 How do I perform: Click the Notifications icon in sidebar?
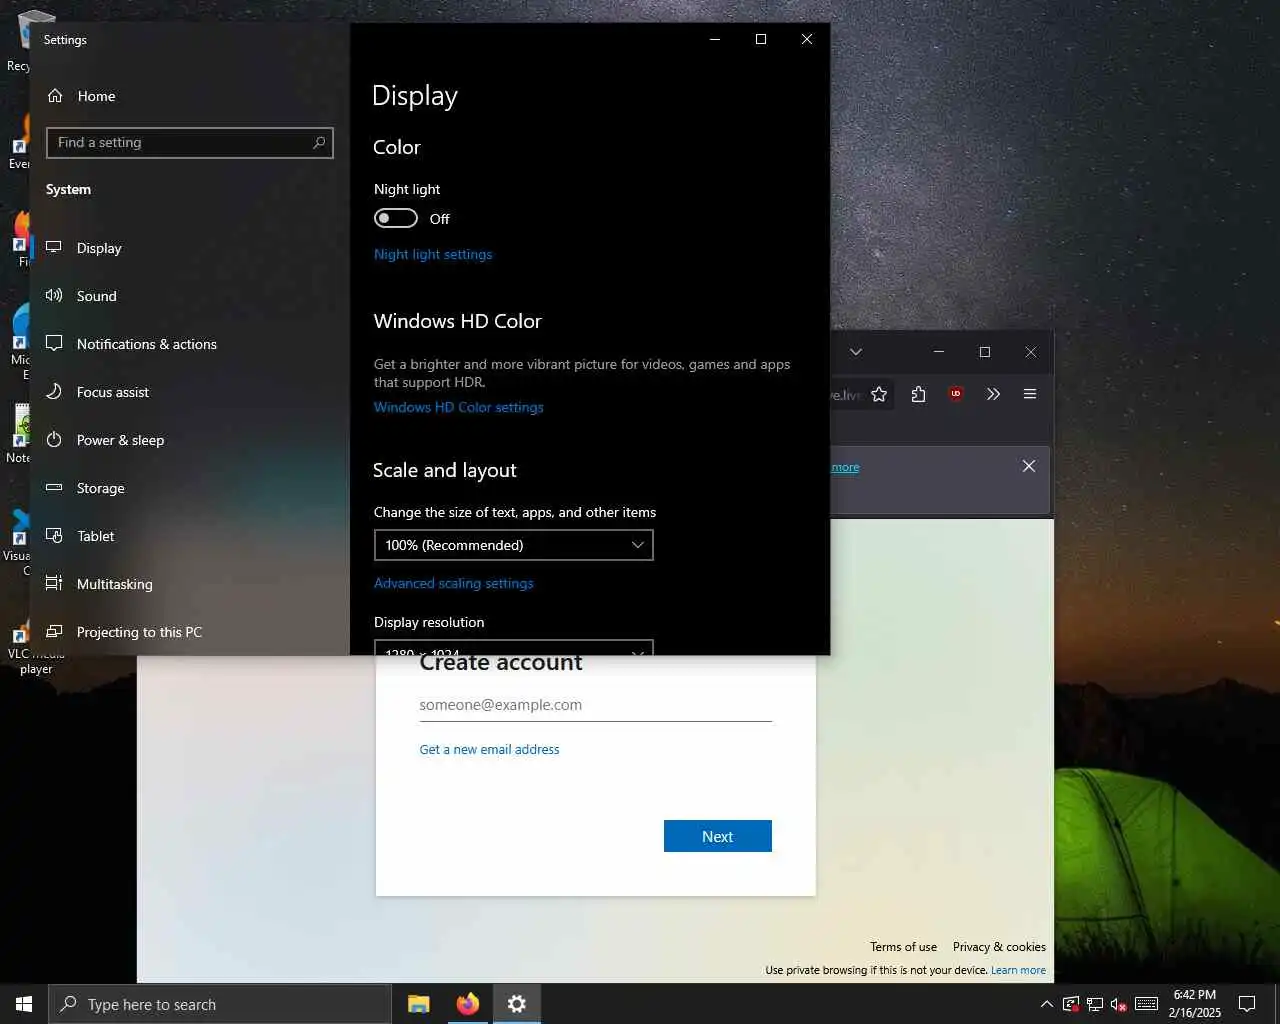tap(54, 343)
